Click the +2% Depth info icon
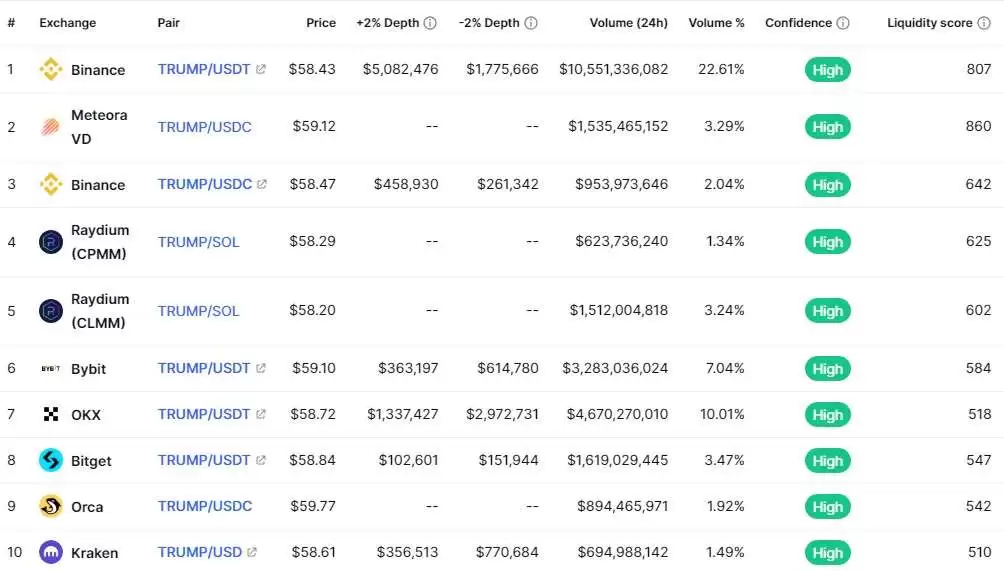The width and height of the screenshot is (1004, 571). click(430, 23)
